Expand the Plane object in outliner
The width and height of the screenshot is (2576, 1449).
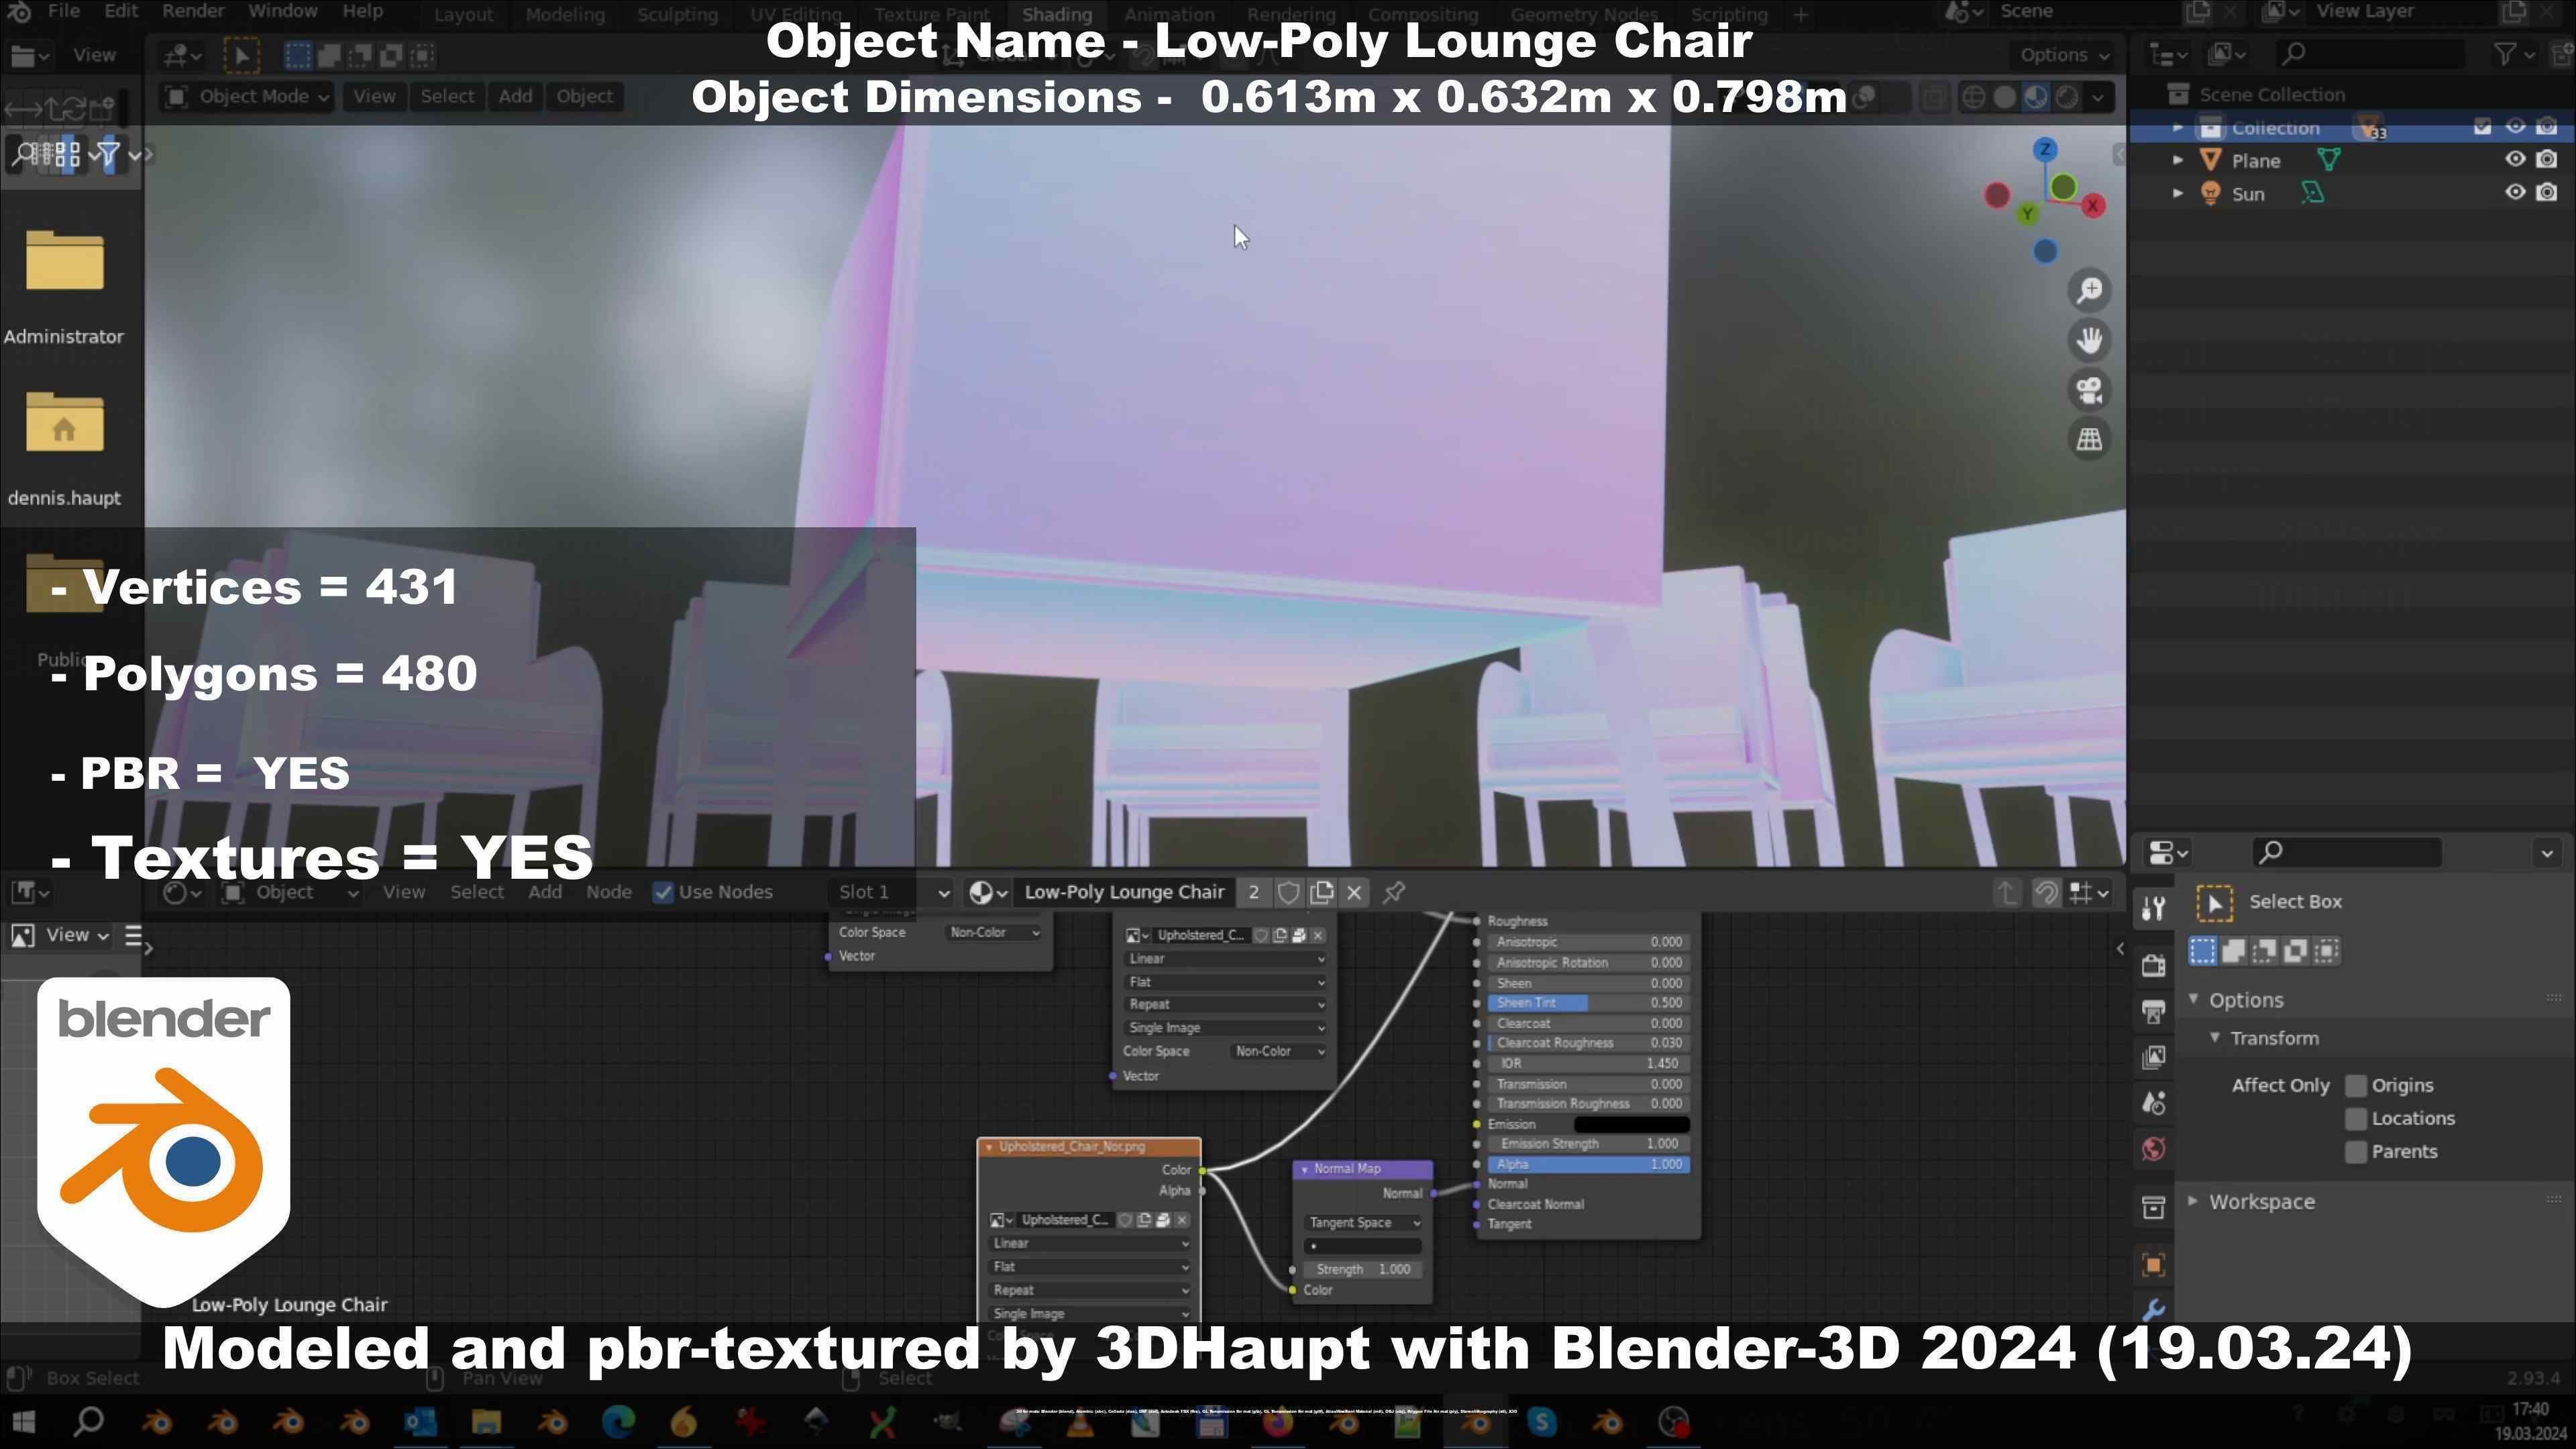(x=2177, y=160)
